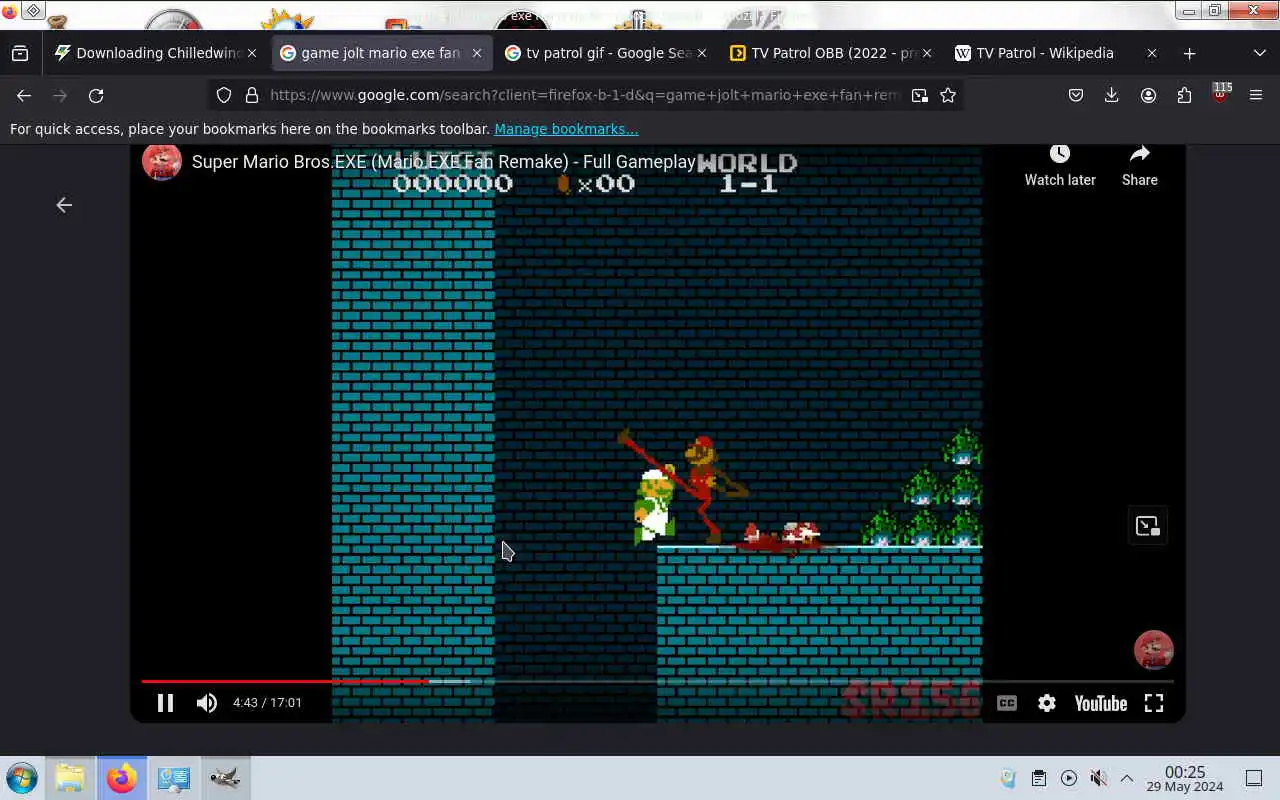Click the picture-in-picture icon in the address bar
Viewport: 1280px width, 800px height.
919,95
